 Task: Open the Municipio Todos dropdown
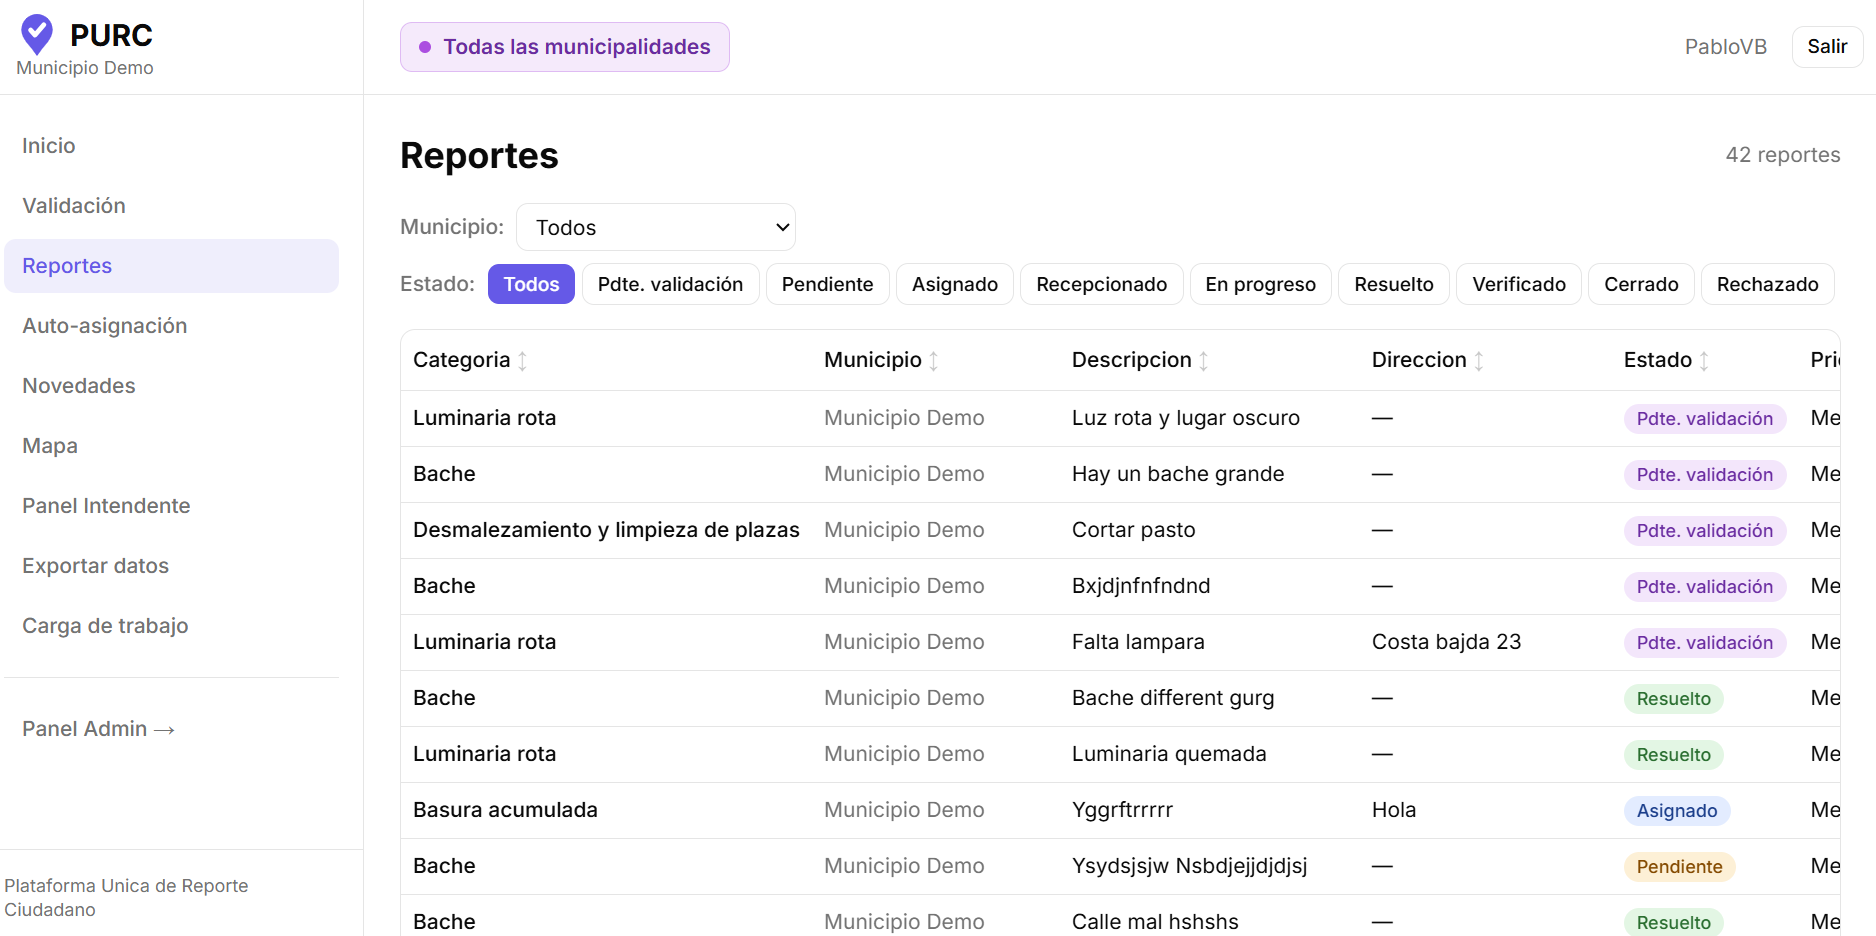pos(656,227)
